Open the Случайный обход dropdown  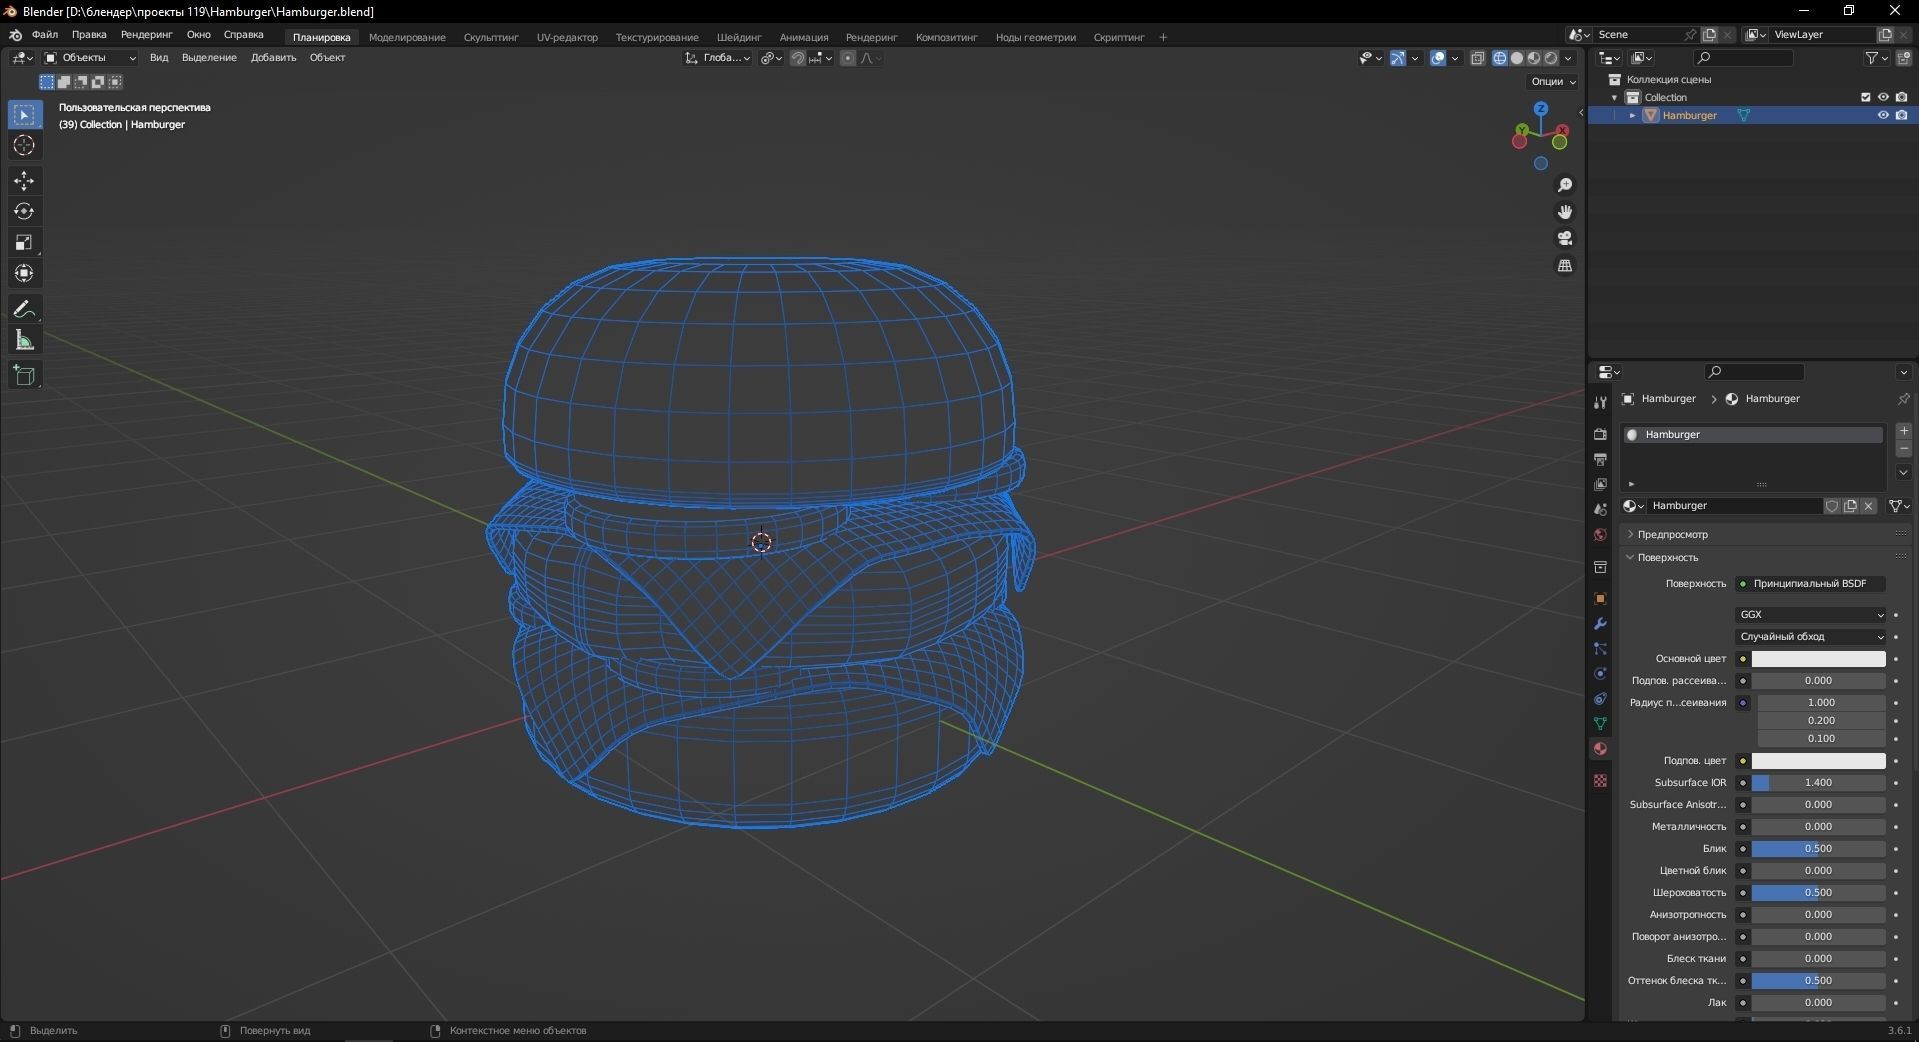1811,637
